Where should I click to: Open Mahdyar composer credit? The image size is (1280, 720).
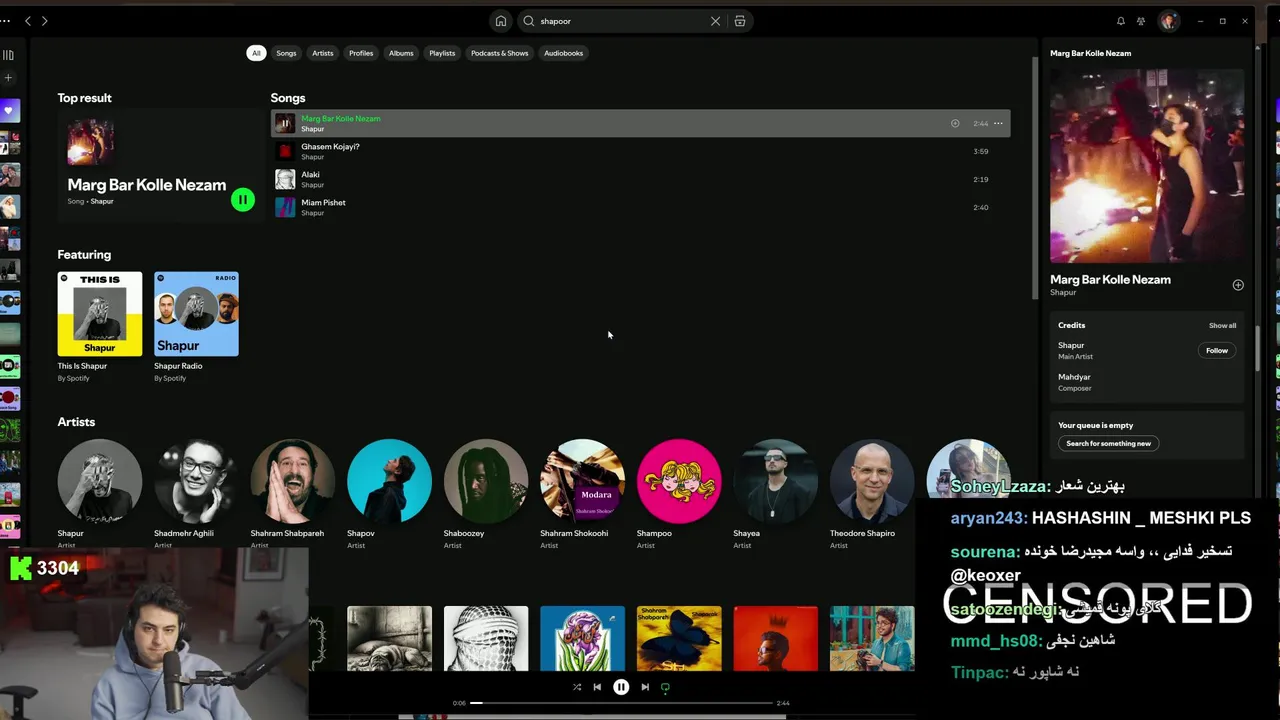(x=1074, y=377)
